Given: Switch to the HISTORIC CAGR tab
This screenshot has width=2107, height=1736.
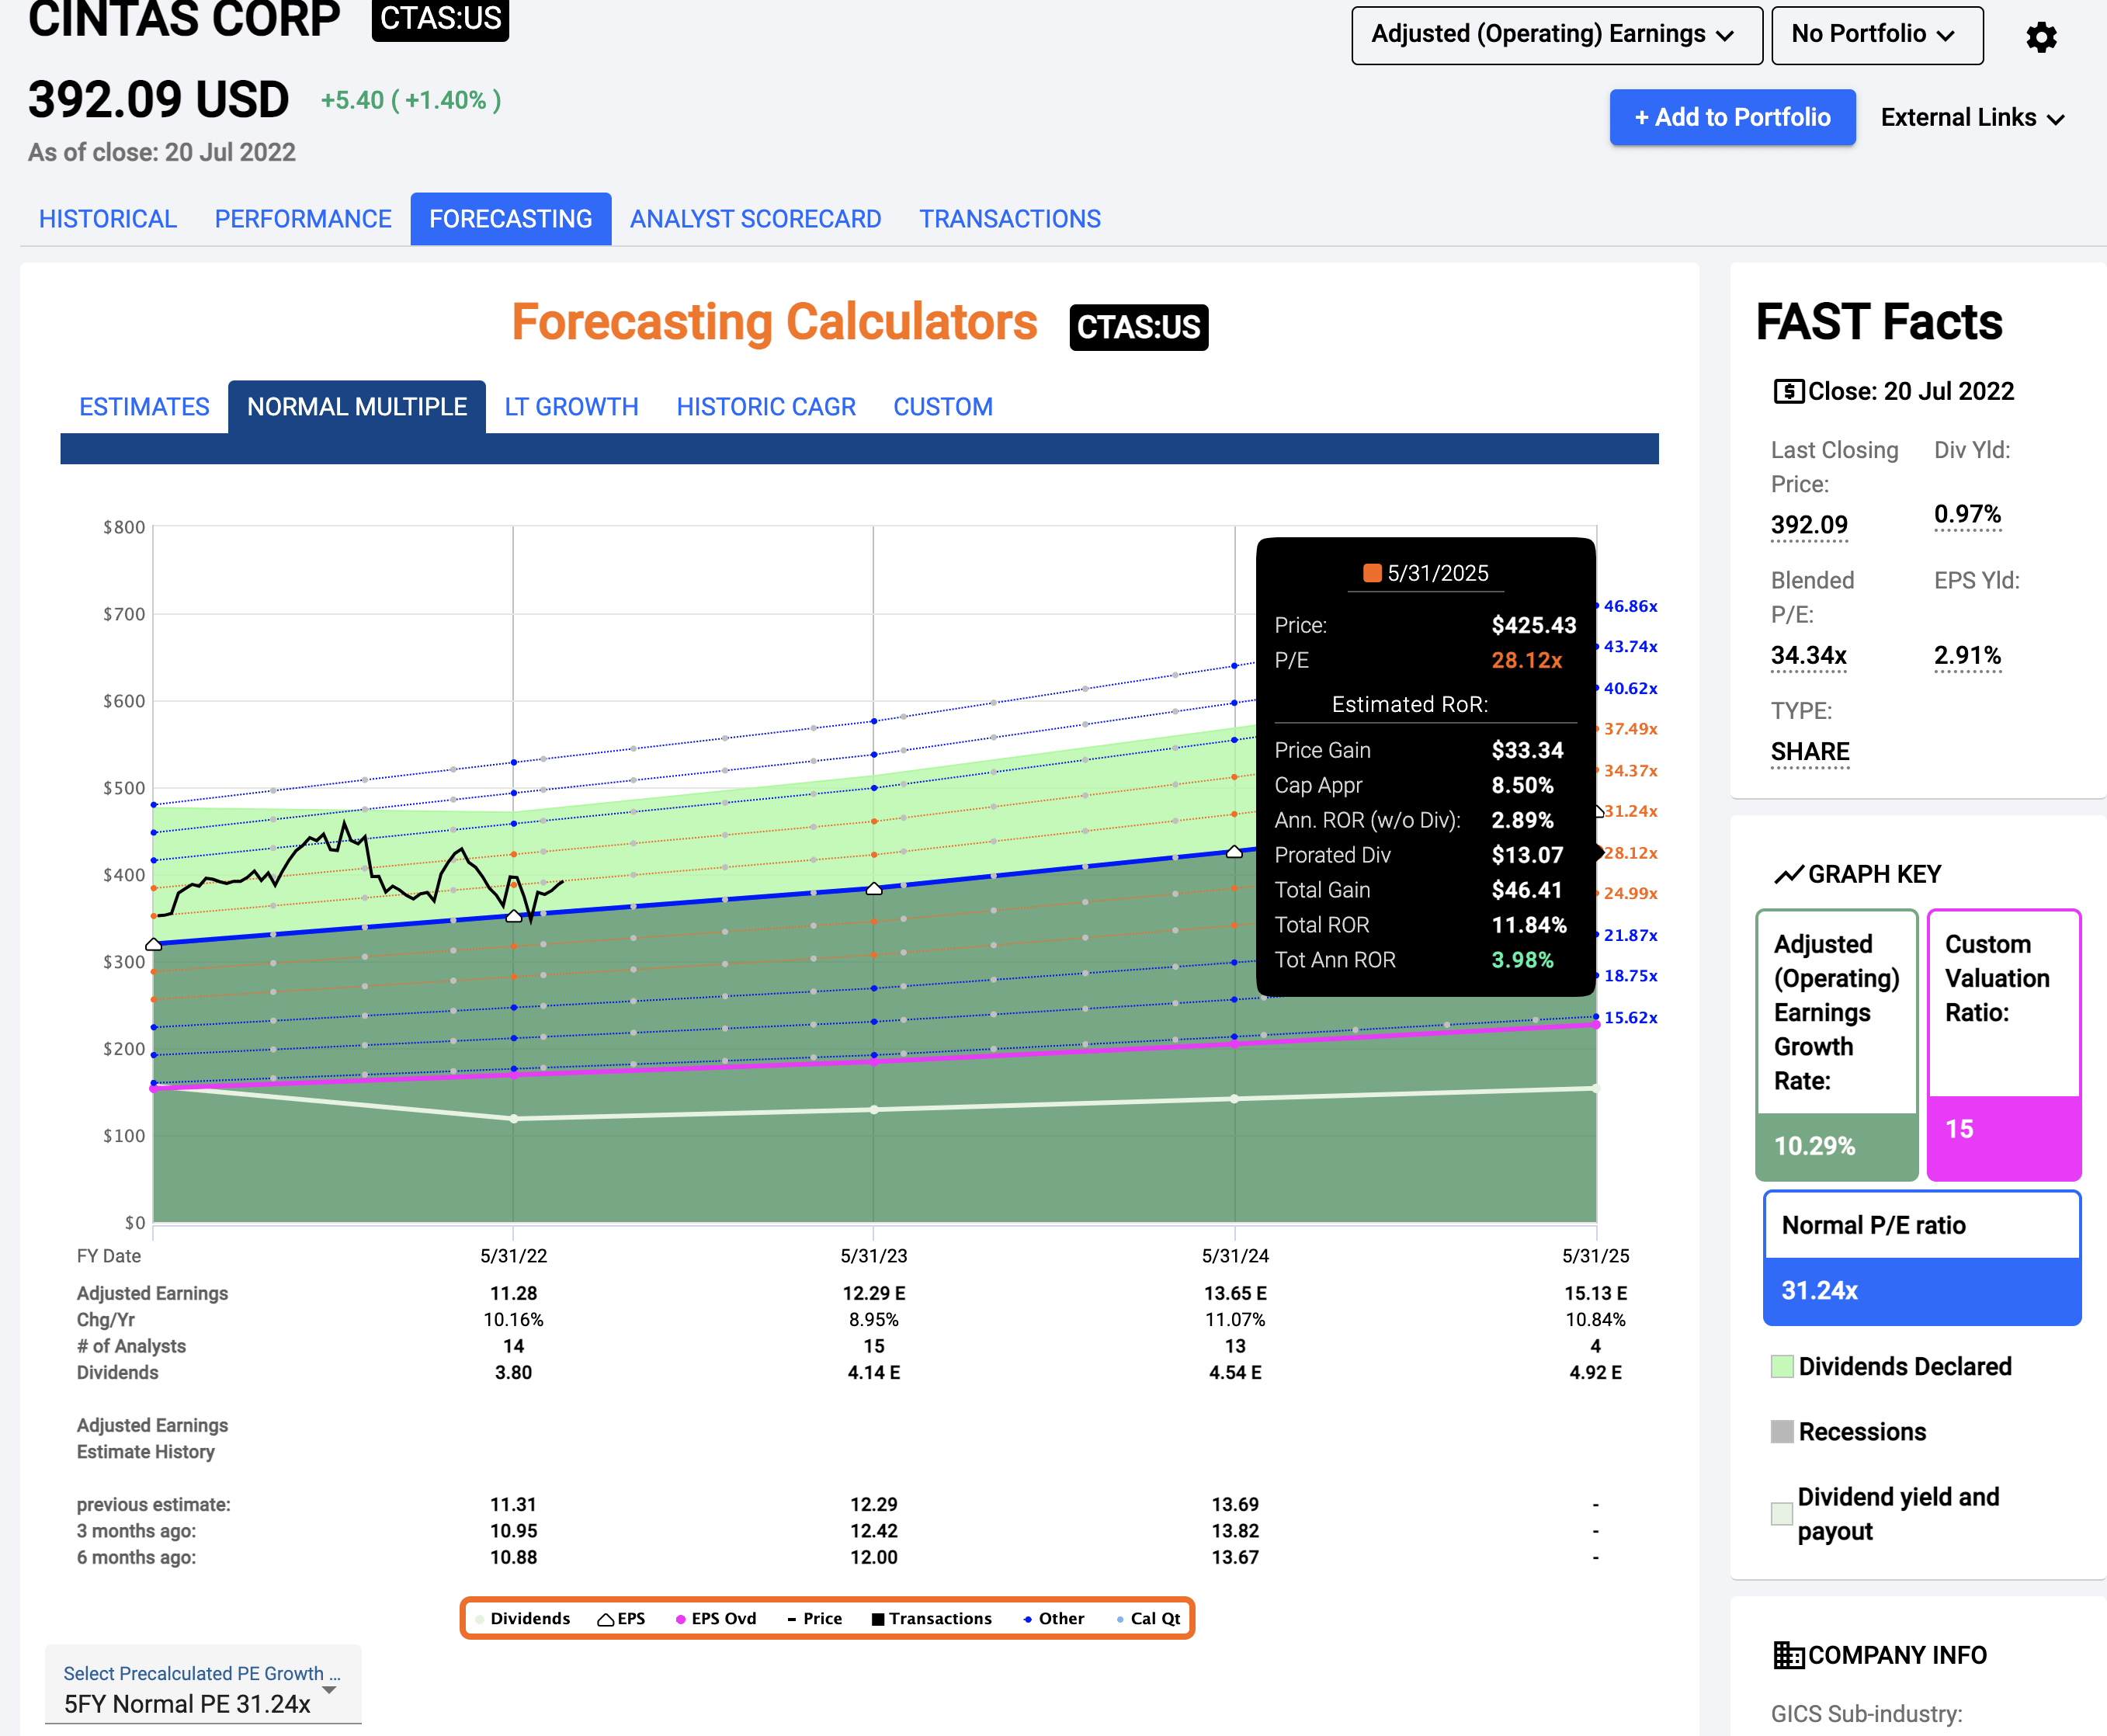Looking at the screenshot, I should click(766, 407).
